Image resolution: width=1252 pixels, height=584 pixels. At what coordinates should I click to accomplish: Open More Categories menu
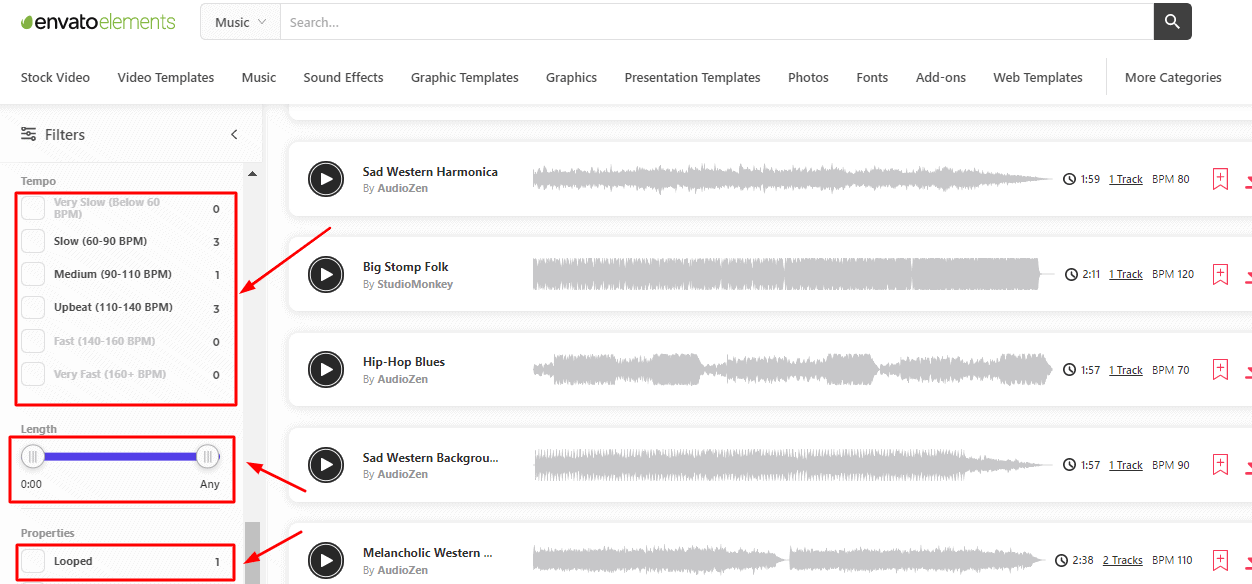pos(1172,77)
